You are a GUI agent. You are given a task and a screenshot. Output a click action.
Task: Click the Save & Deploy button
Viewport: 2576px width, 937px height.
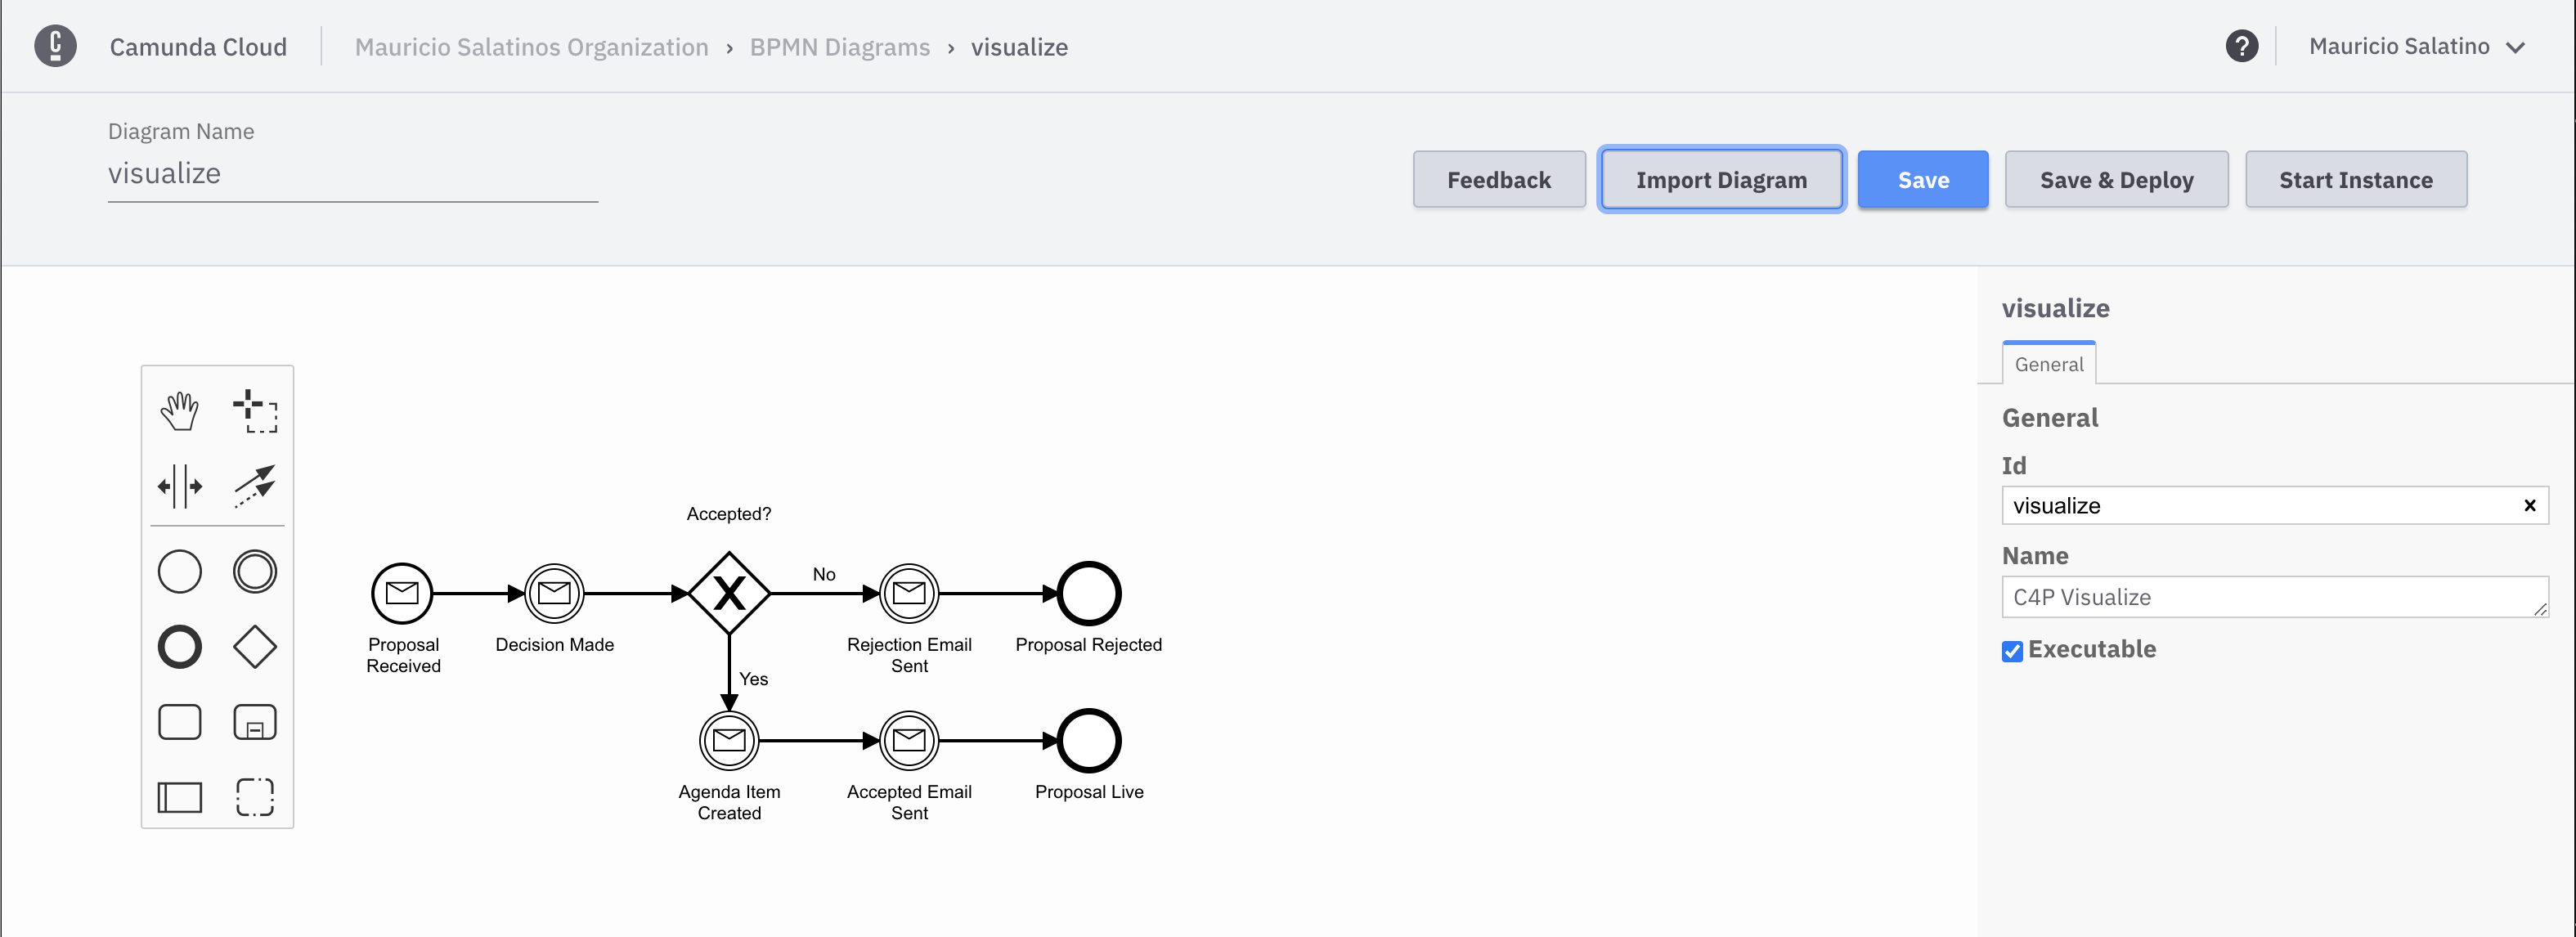pos(2116,179)
